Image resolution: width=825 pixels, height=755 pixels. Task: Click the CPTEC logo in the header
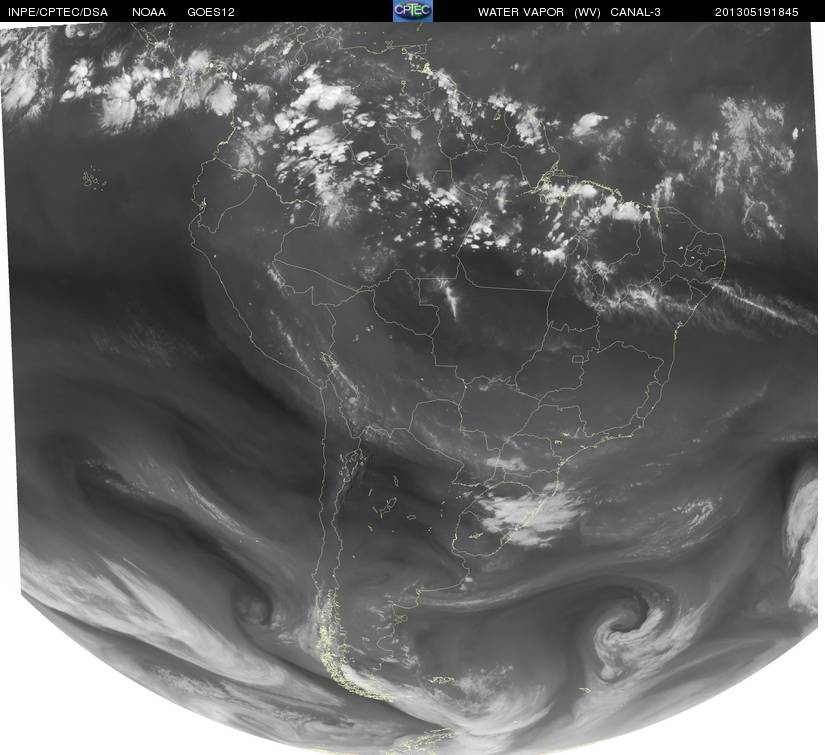click(413, 11)
